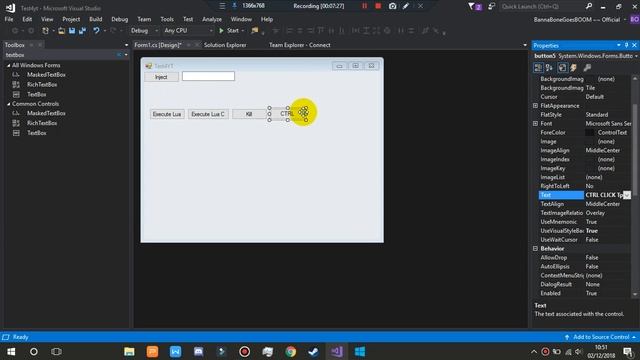This screenshot has height=360, width=640.
Task: Pin the Properties panel
Action: pyautogui.click(x=627, y=45)
